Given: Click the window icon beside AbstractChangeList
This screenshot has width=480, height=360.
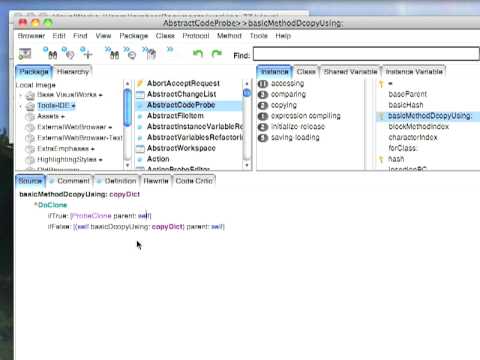Looking at the screenshot, I should coord(140,94).
